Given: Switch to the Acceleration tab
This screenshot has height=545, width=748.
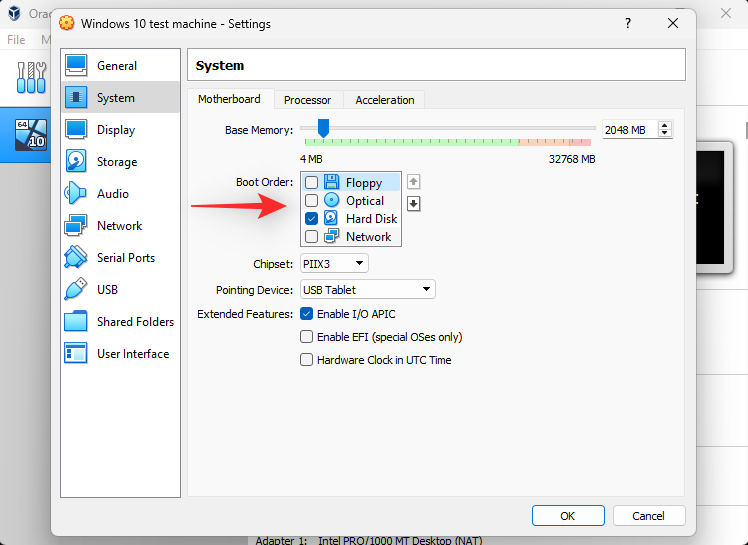Looking at the screenshot, I should coord(384,100).
